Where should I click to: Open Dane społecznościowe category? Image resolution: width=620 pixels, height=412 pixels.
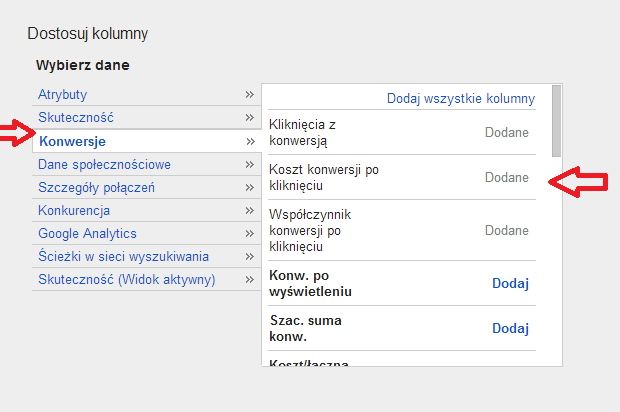click(x=104, y=164)
